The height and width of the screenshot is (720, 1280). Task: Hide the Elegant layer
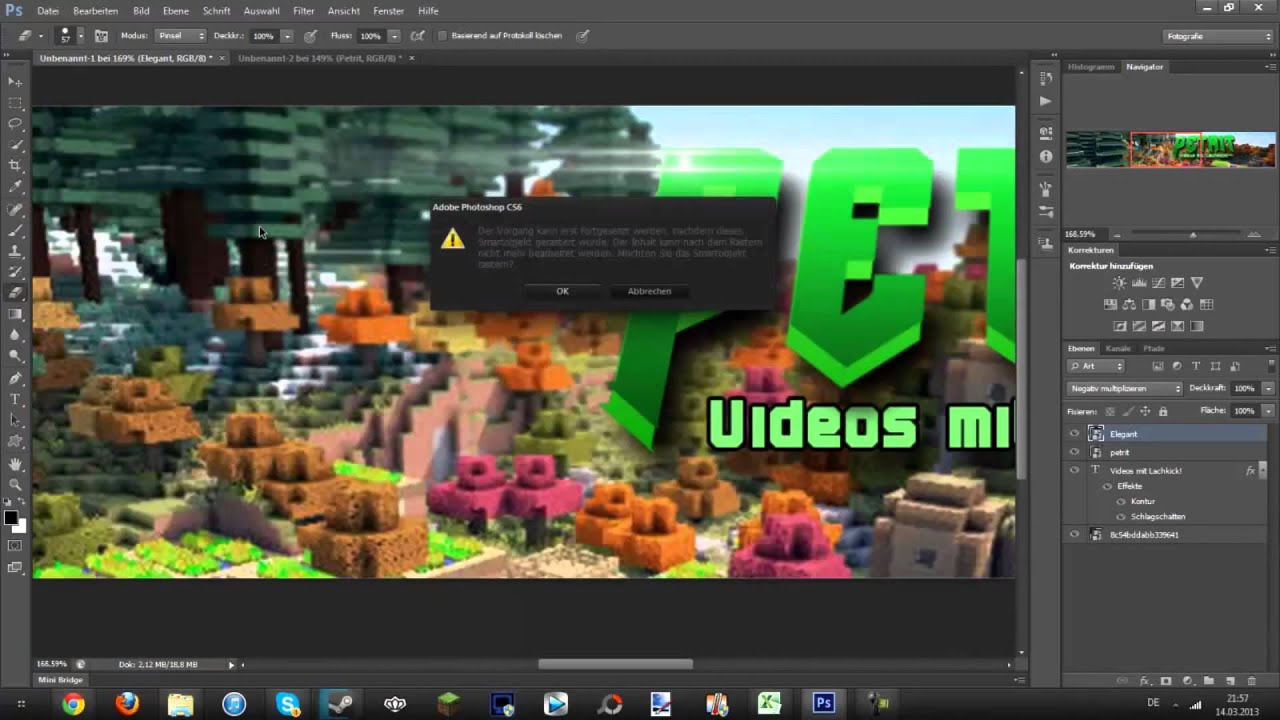click(1075, 434)
